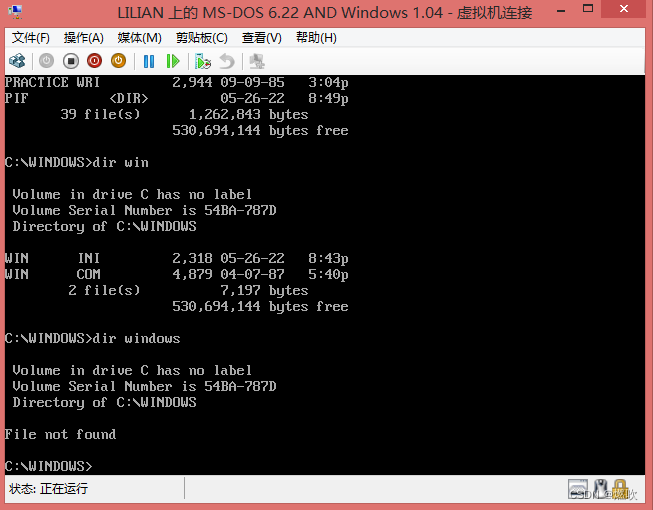653x510 pixels.
Task: Save VM state with the orange power icon
Action: [x=119, y=61]
